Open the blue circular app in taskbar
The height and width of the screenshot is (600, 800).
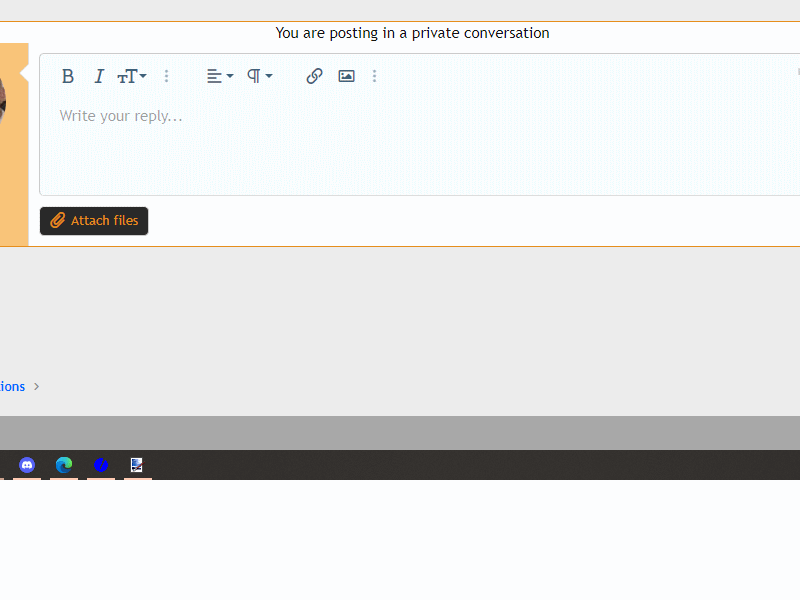tap(101, 465)
